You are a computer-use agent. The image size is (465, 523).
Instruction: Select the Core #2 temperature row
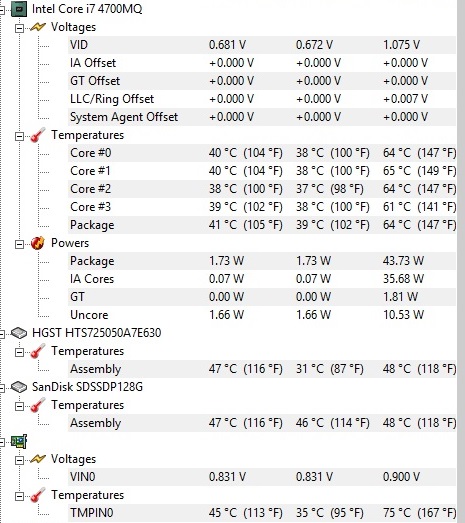262,189
